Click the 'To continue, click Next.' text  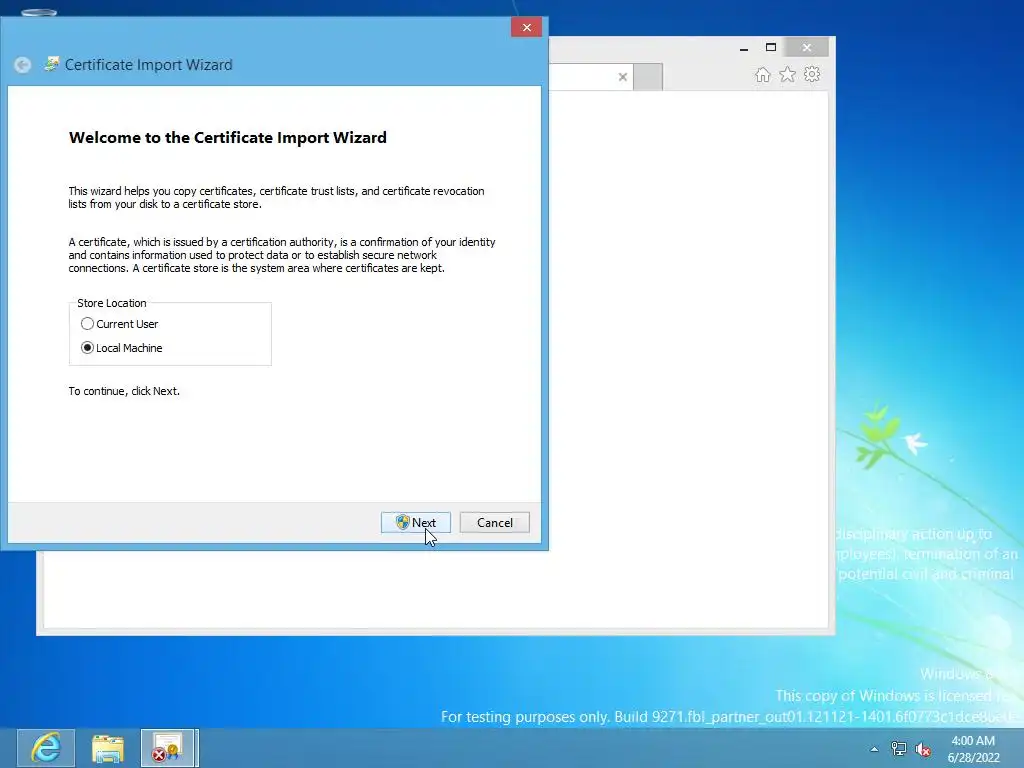coord(124,391)
